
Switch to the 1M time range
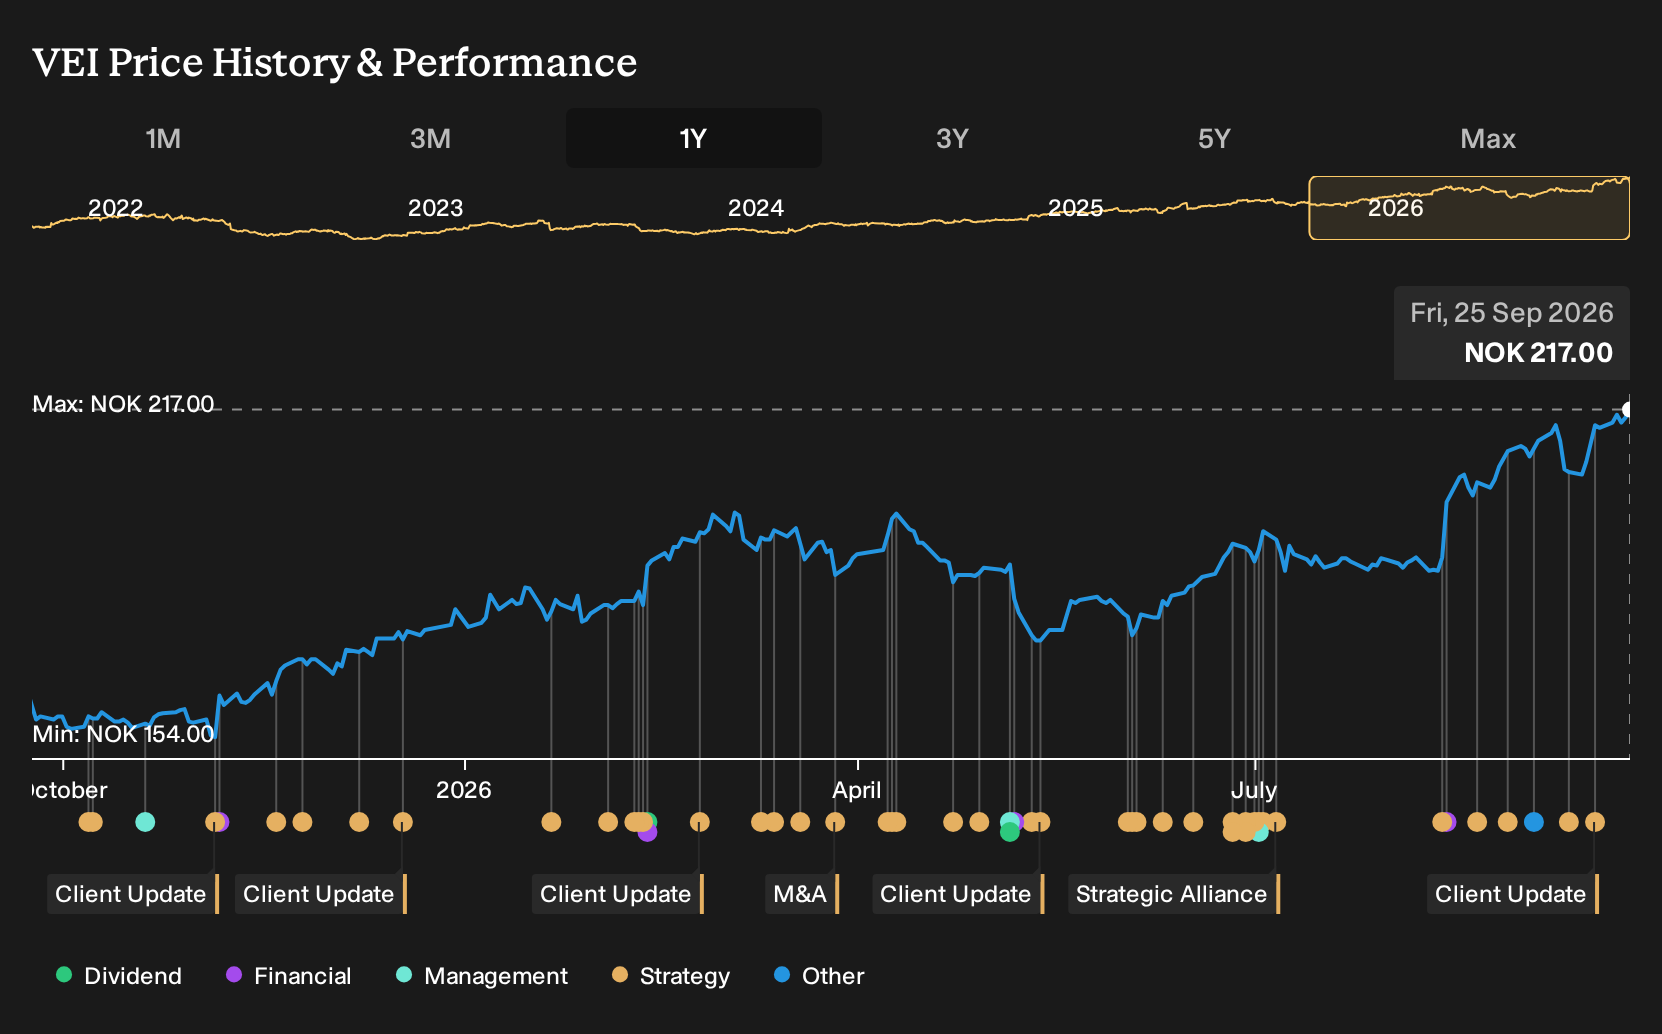163,138
